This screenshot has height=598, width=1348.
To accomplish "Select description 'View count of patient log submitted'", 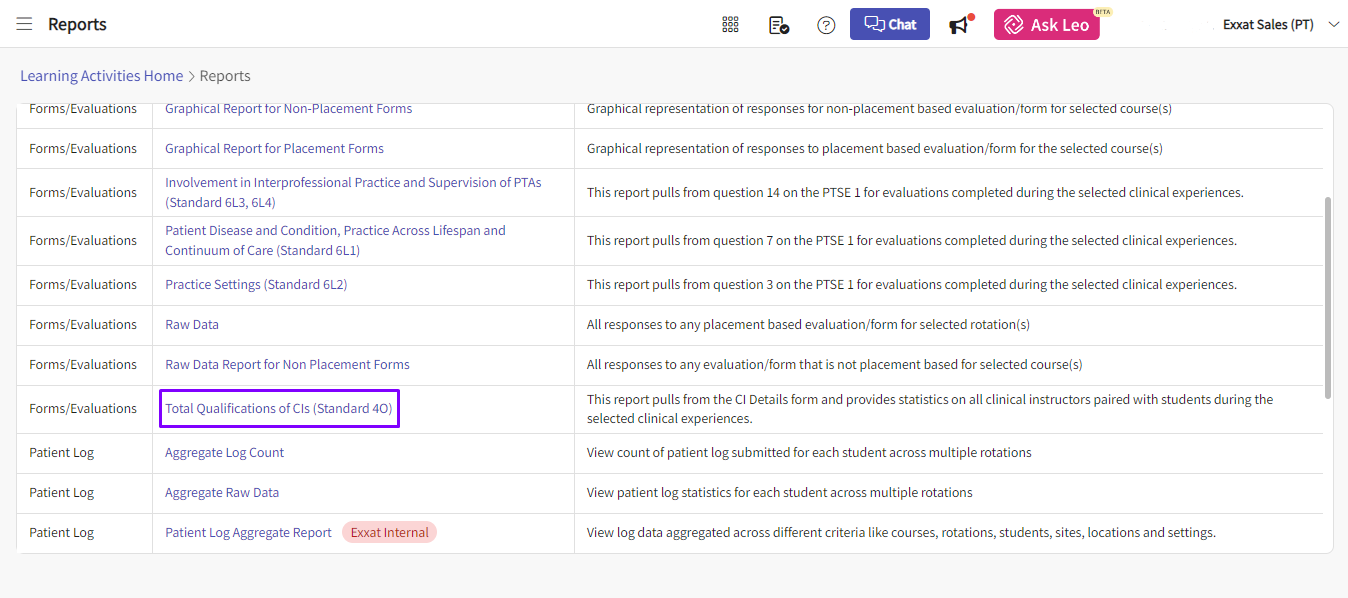I will pyautogui.click(x=809, y=452).
